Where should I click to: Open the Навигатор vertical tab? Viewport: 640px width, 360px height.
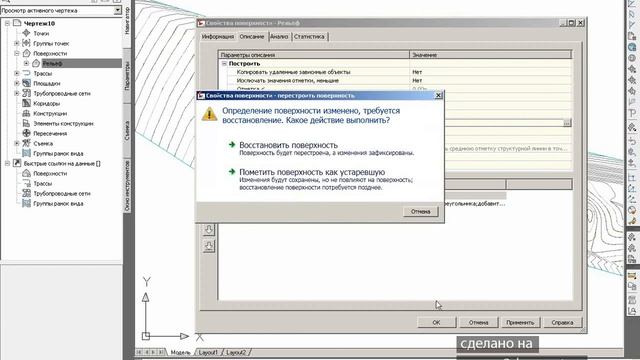coord(127,20)
